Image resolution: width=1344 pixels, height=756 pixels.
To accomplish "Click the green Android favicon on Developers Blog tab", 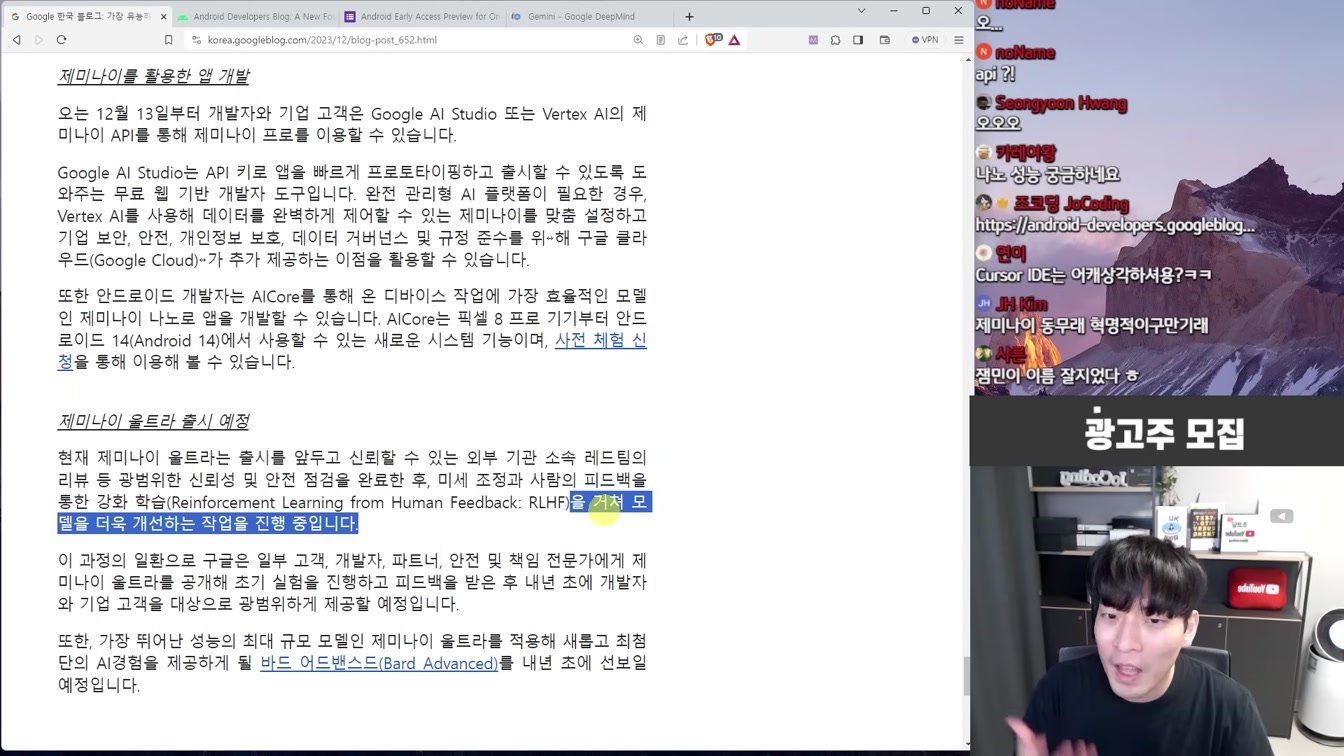I will coord(183,16).
